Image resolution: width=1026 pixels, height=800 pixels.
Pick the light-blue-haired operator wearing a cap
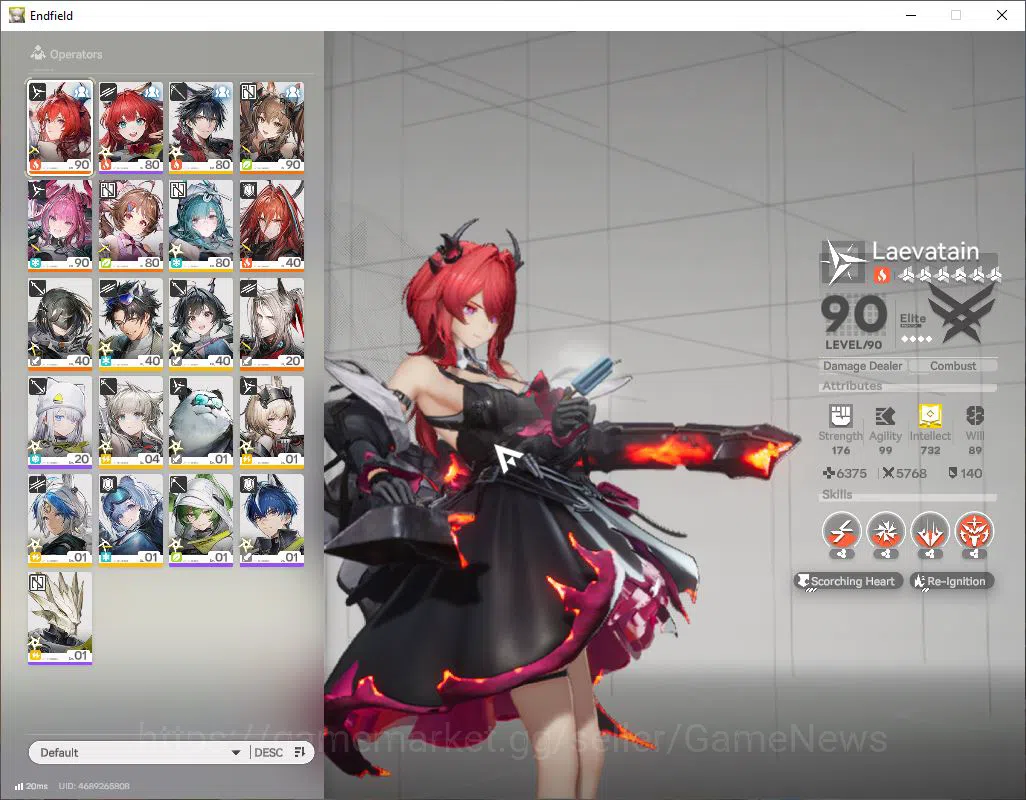[130, 520]
